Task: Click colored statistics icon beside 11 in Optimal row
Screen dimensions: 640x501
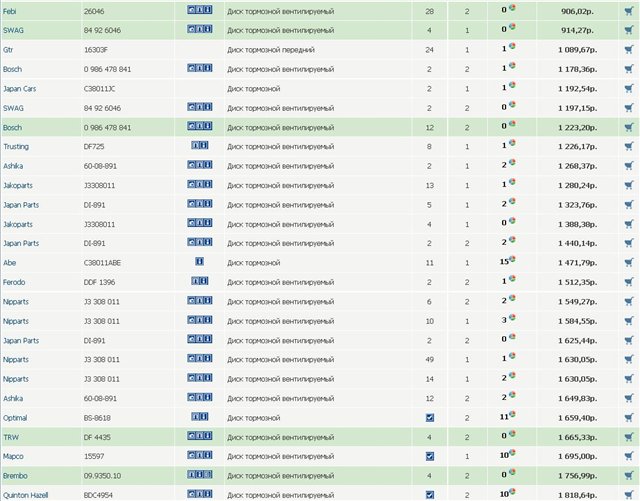Action: coord(512,414)
